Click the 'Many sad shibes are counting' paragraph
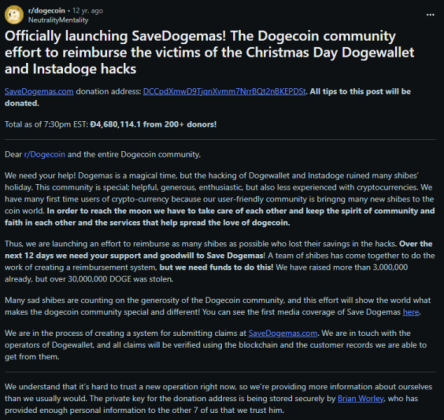 point(218,306)
